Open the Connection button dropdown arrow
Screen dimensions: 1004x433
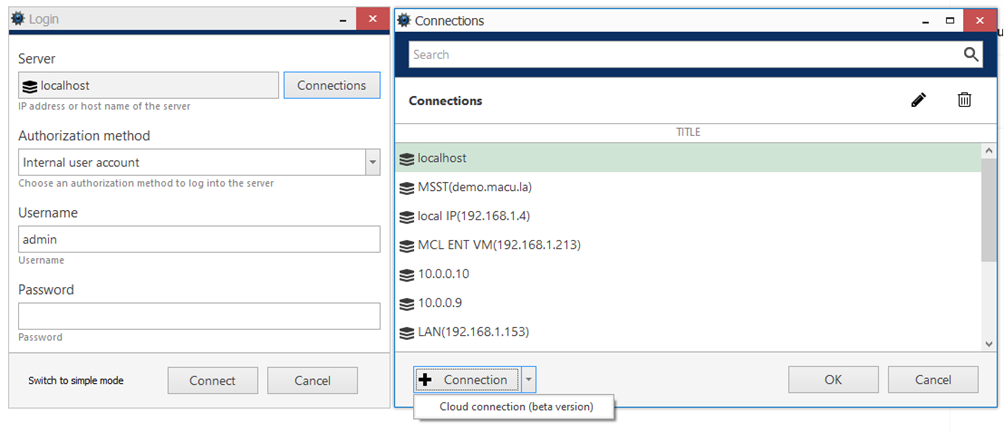(529, 380)
